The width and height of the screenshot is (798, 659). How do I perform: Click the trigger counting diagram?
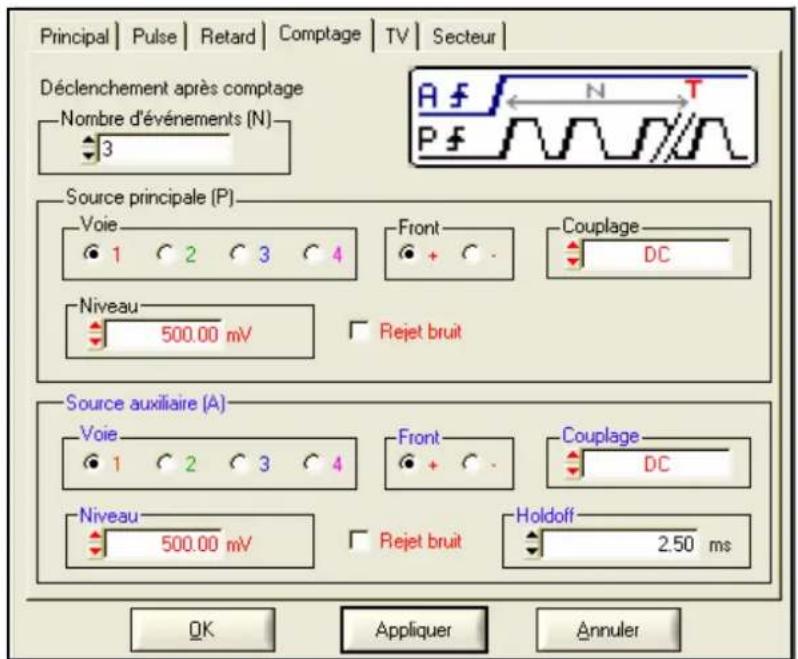583,117
